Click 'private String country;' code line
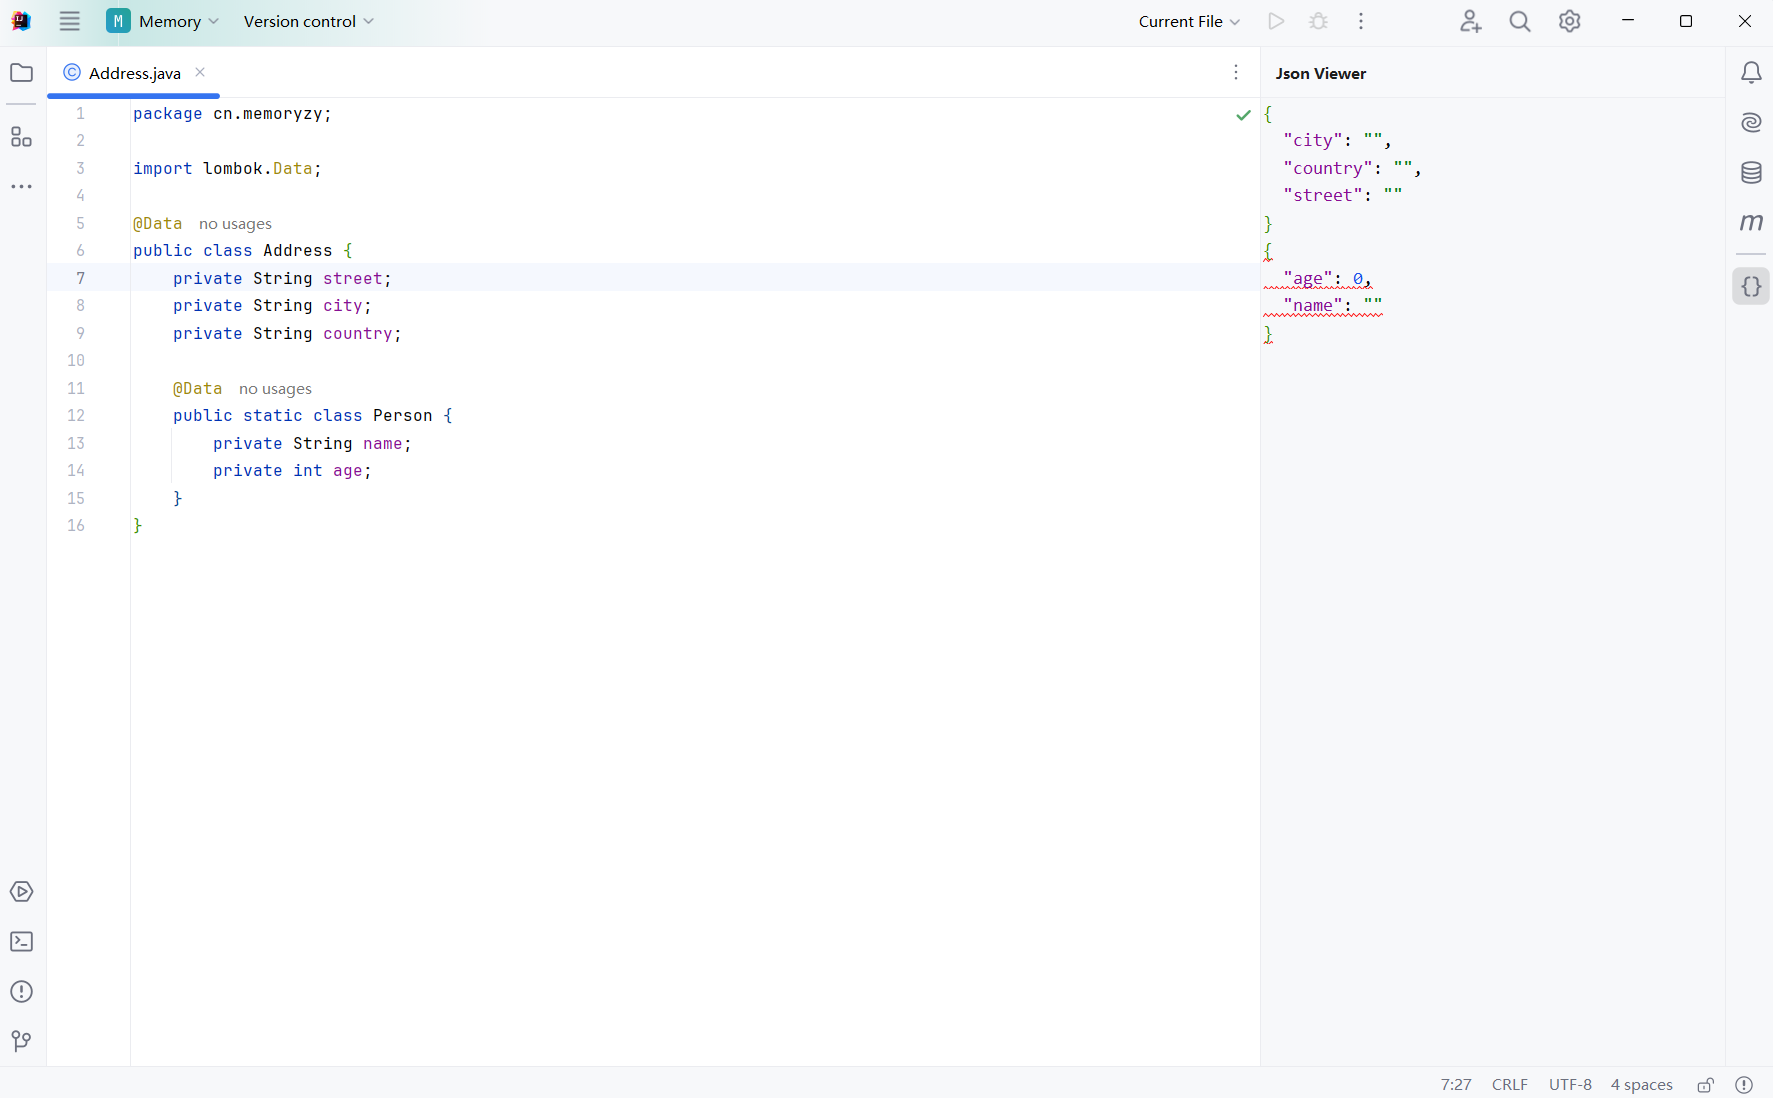Screen dimensions: 1773x1098 (287, 334)
